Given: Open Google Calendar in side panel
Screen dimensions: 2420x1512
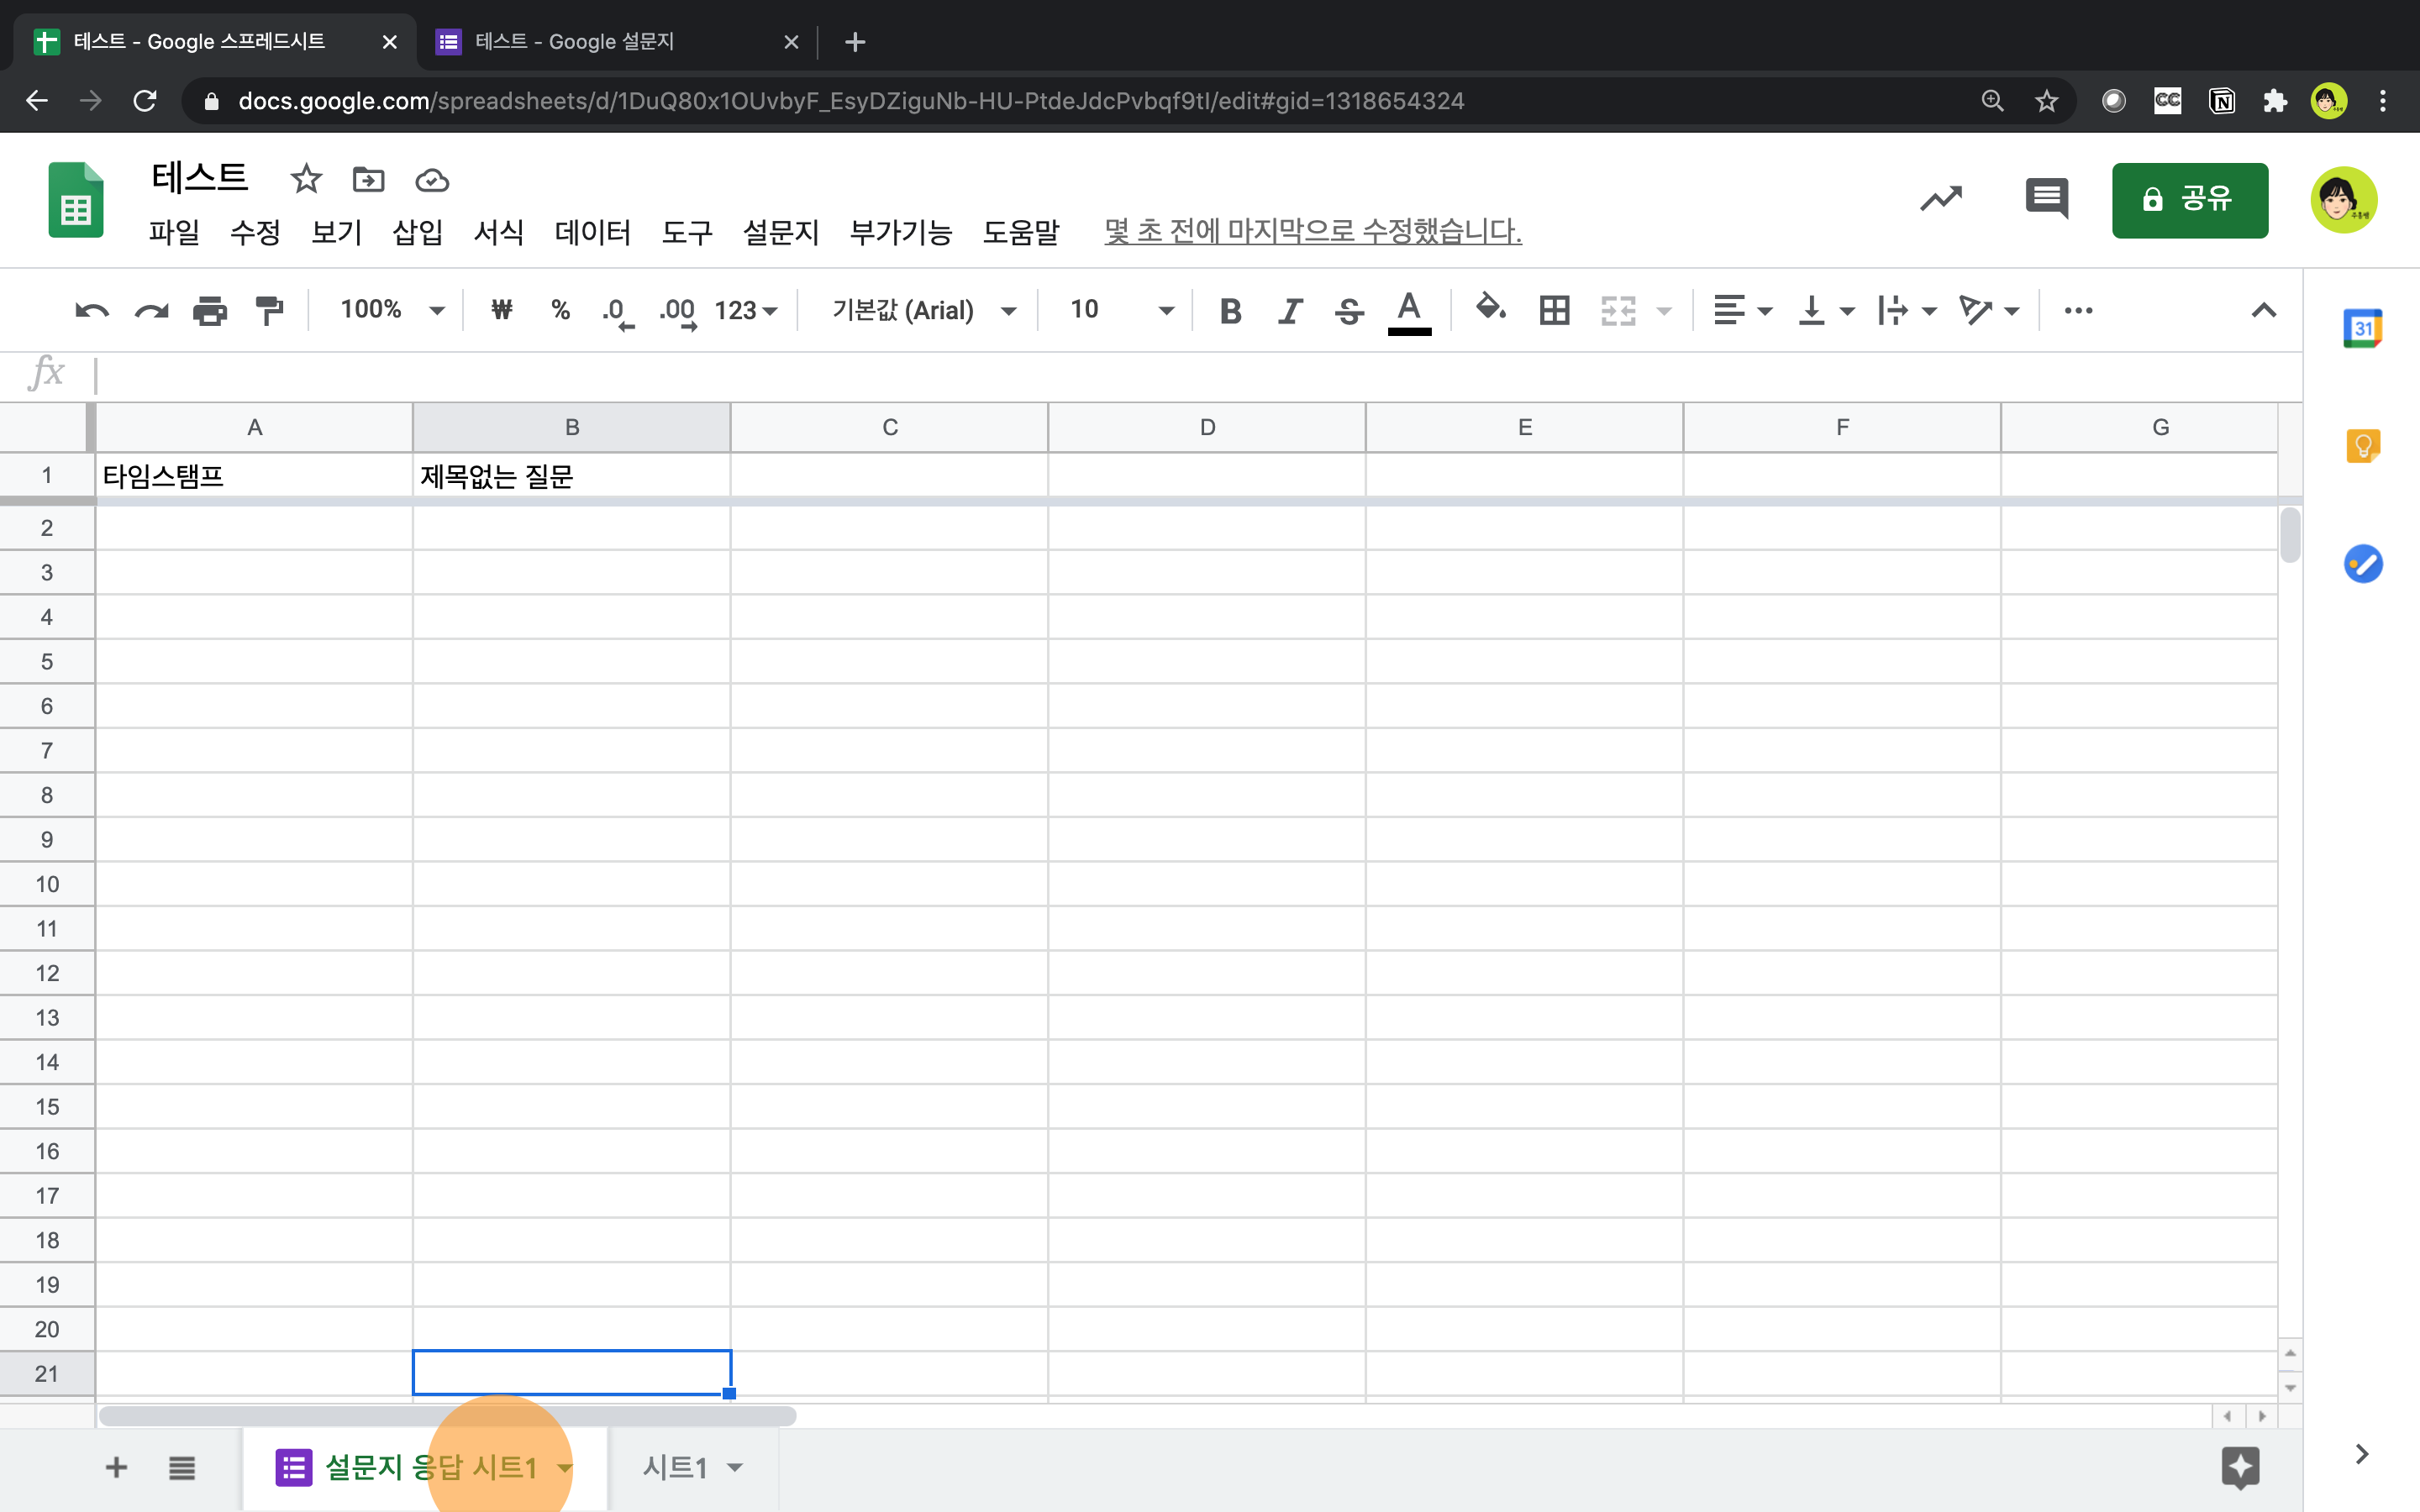Looking at the screenshot, I should 2362,329.
